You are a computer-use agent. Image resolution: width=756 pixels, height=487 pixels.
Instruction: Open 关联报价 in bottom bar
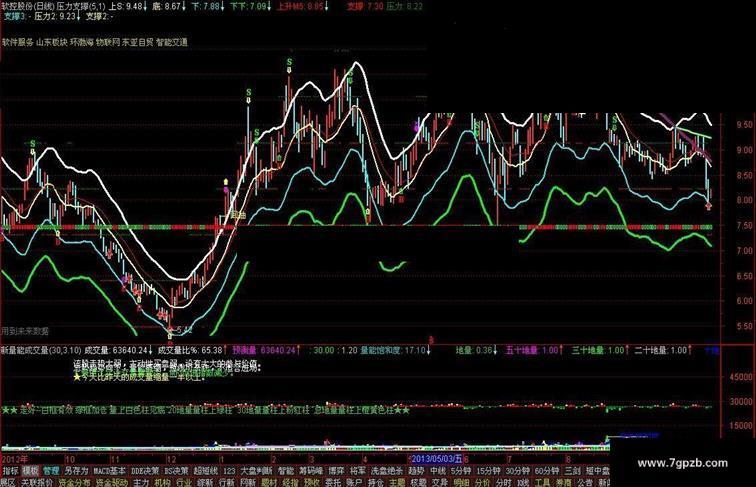click(37, 483)
